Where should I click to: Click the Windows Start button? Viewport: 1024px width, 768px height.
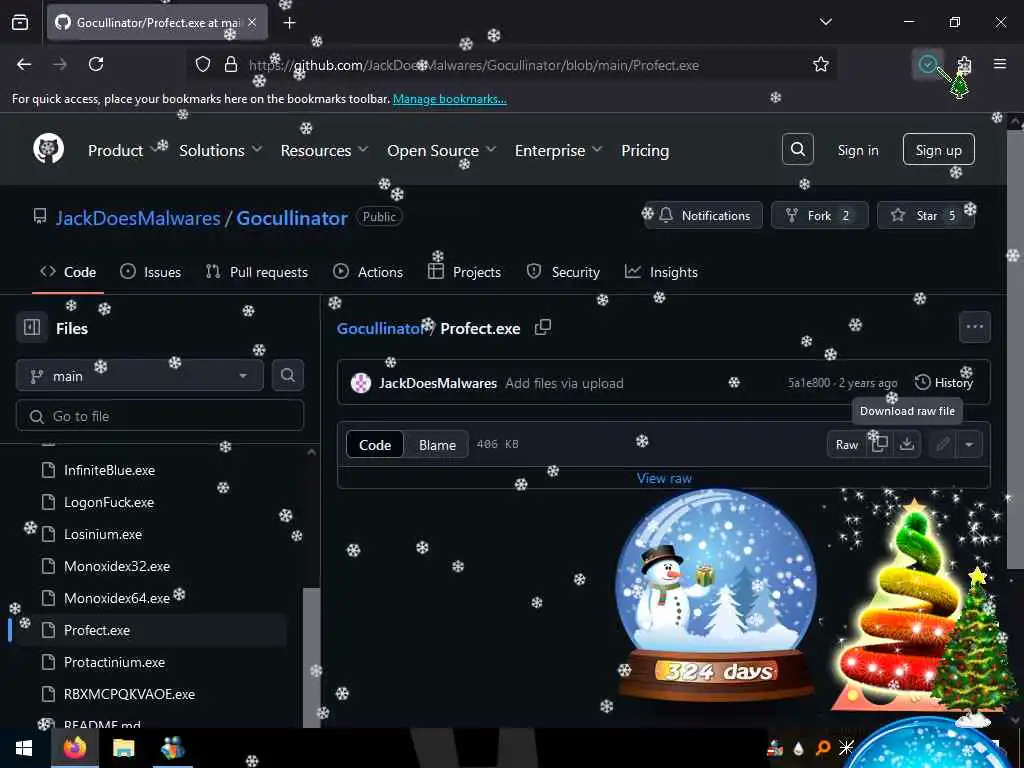[24, 748]
